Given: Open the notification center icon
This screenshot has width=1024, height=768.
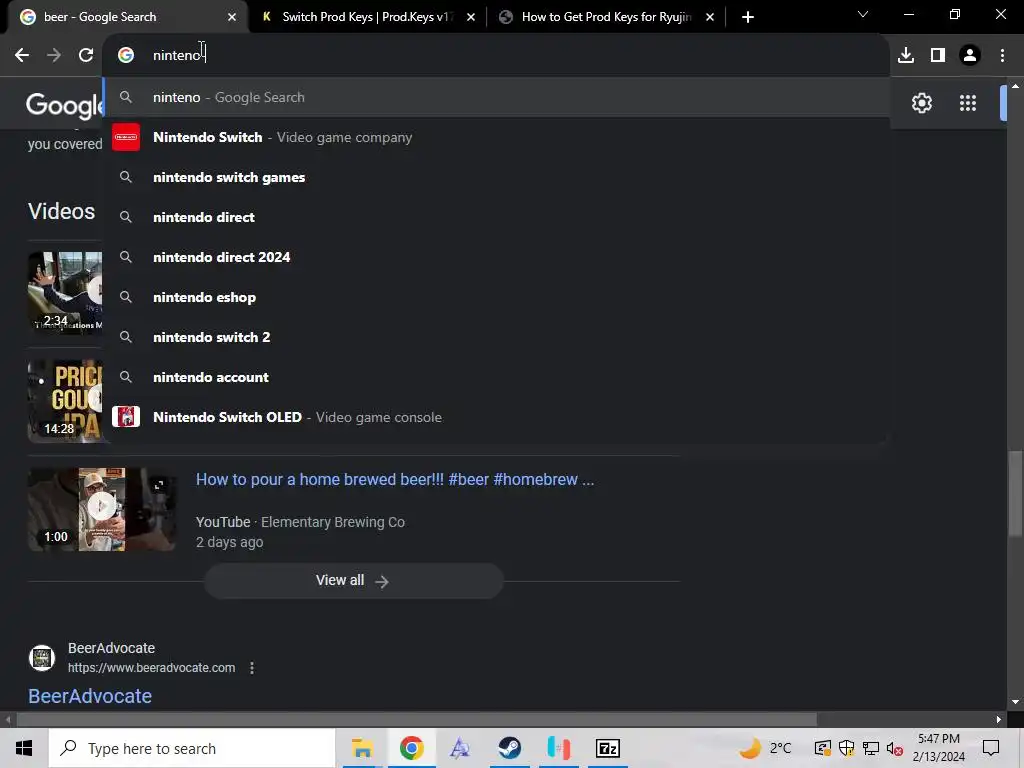Looking at the screenshot, I should coord(991,748).
